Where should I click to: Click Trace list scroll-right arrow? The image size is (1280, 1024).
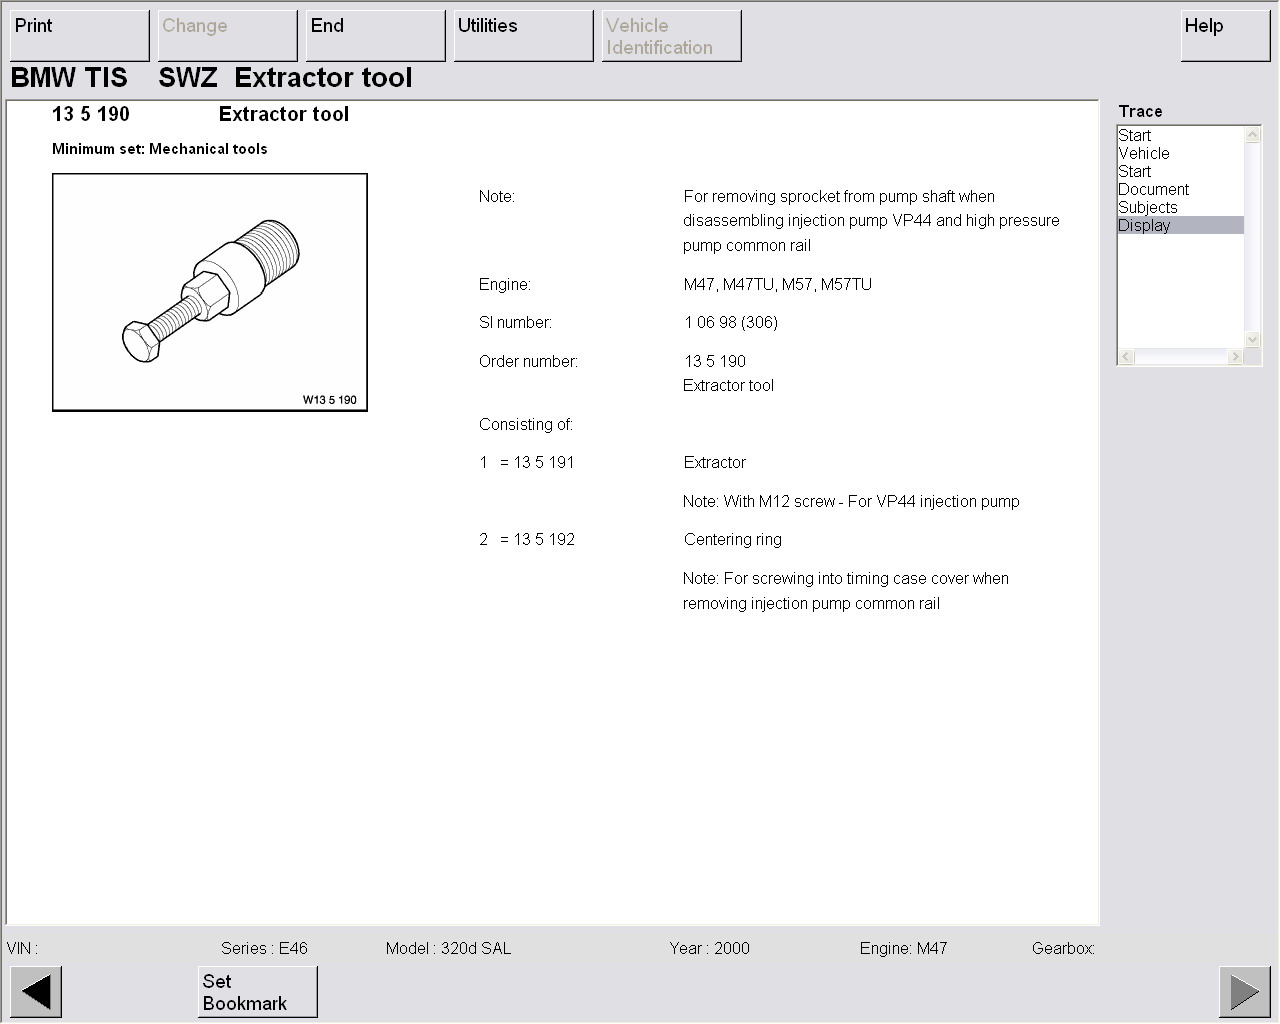click(x=1236, y=357)
